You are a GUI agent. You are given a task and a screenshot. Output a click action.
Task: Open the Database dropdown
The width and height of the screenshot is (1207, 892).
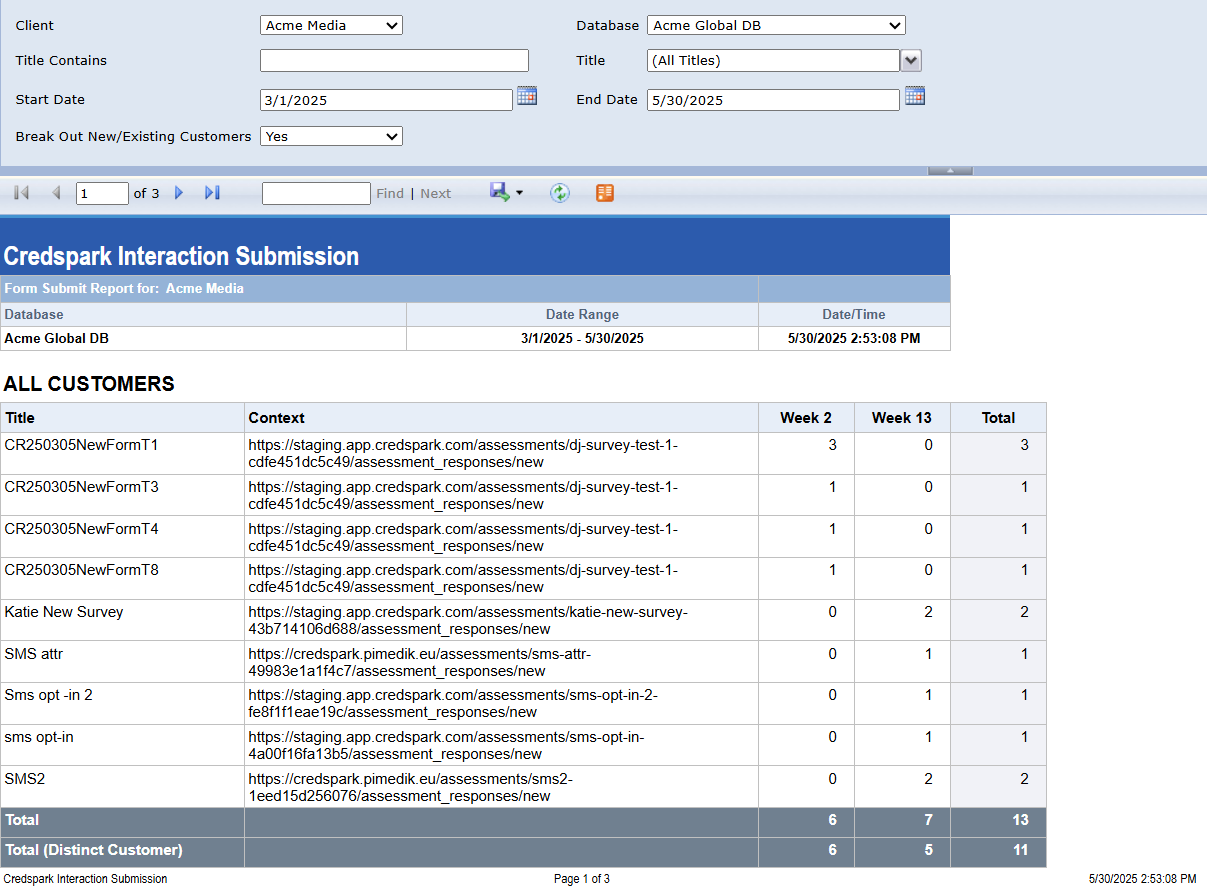776,26
